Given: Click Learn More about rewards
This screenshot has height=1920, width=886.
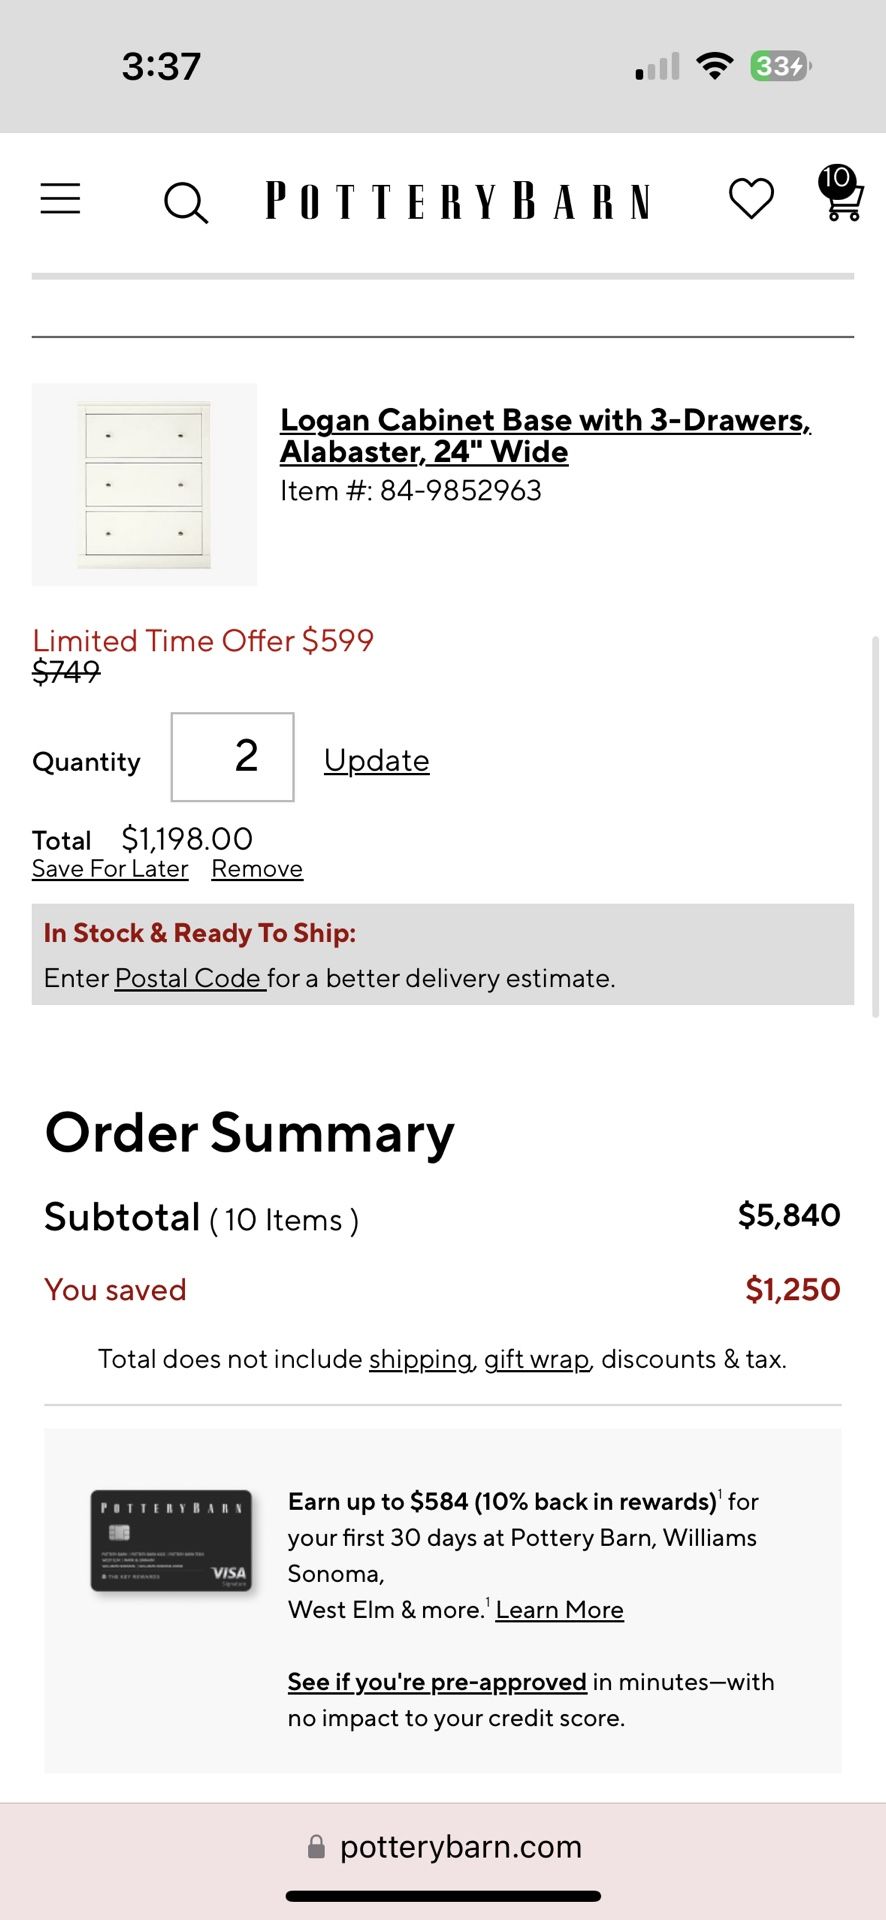Looking at the screenshot, I should (560, 1609).
